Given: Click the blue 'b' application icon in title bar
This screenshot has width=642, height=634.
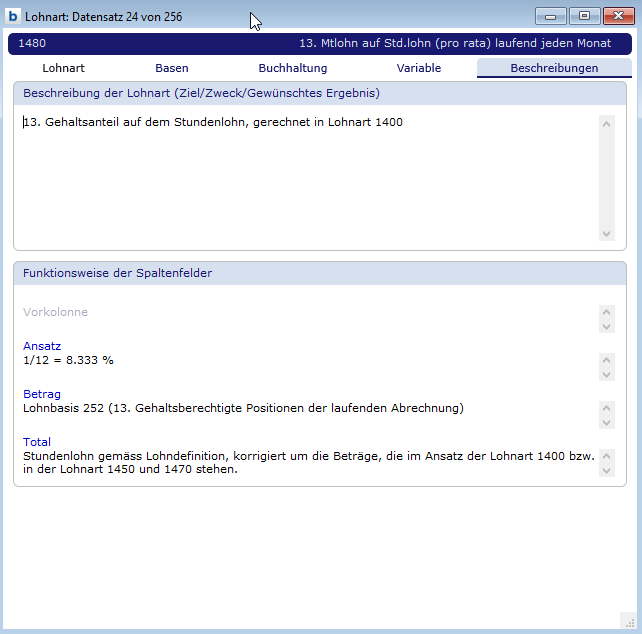Looking at the screenshot, I should [14, 17].
